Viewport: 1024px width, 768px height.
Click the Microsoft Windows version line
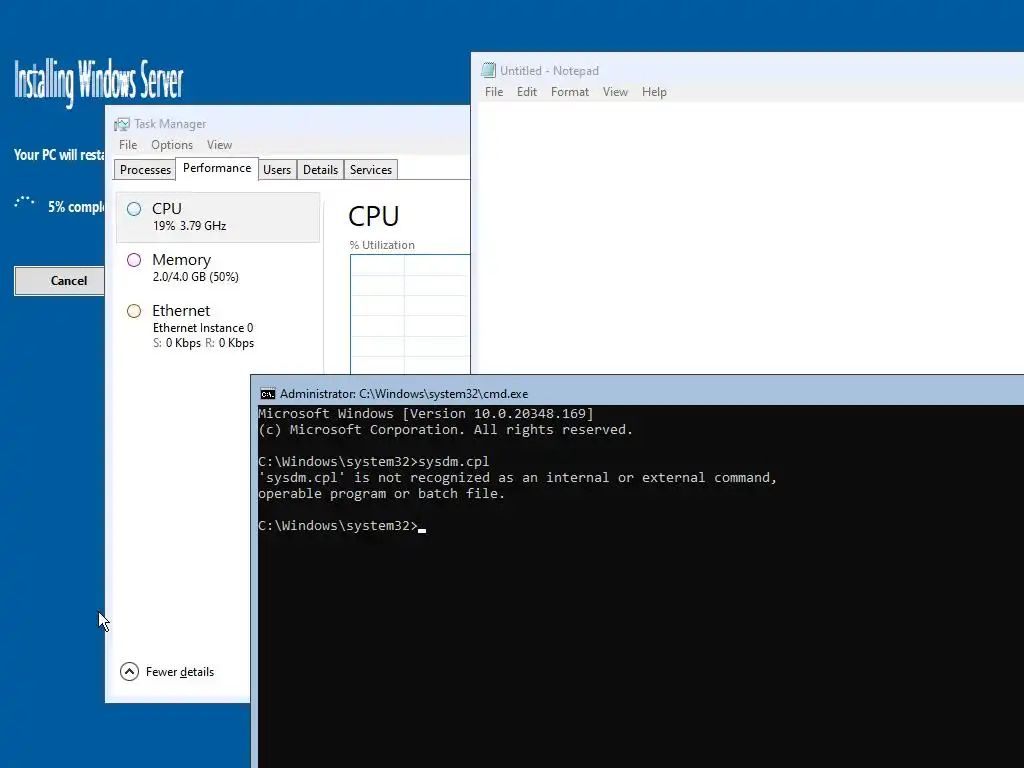tap(426, 413)
